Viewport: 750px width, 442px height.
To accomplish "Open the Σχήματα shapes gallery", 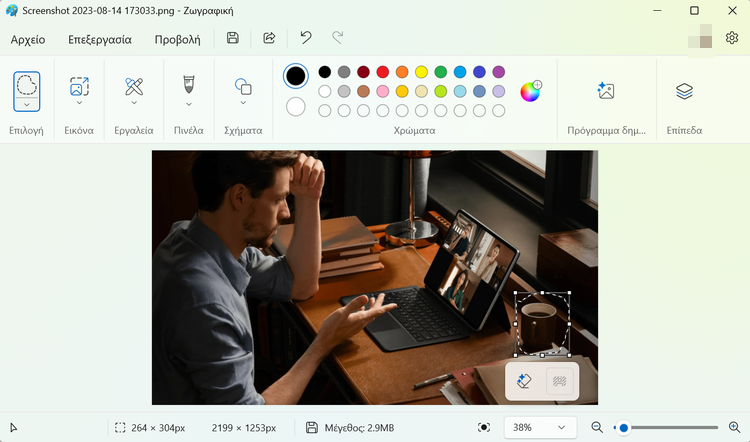I will point(243,86).
